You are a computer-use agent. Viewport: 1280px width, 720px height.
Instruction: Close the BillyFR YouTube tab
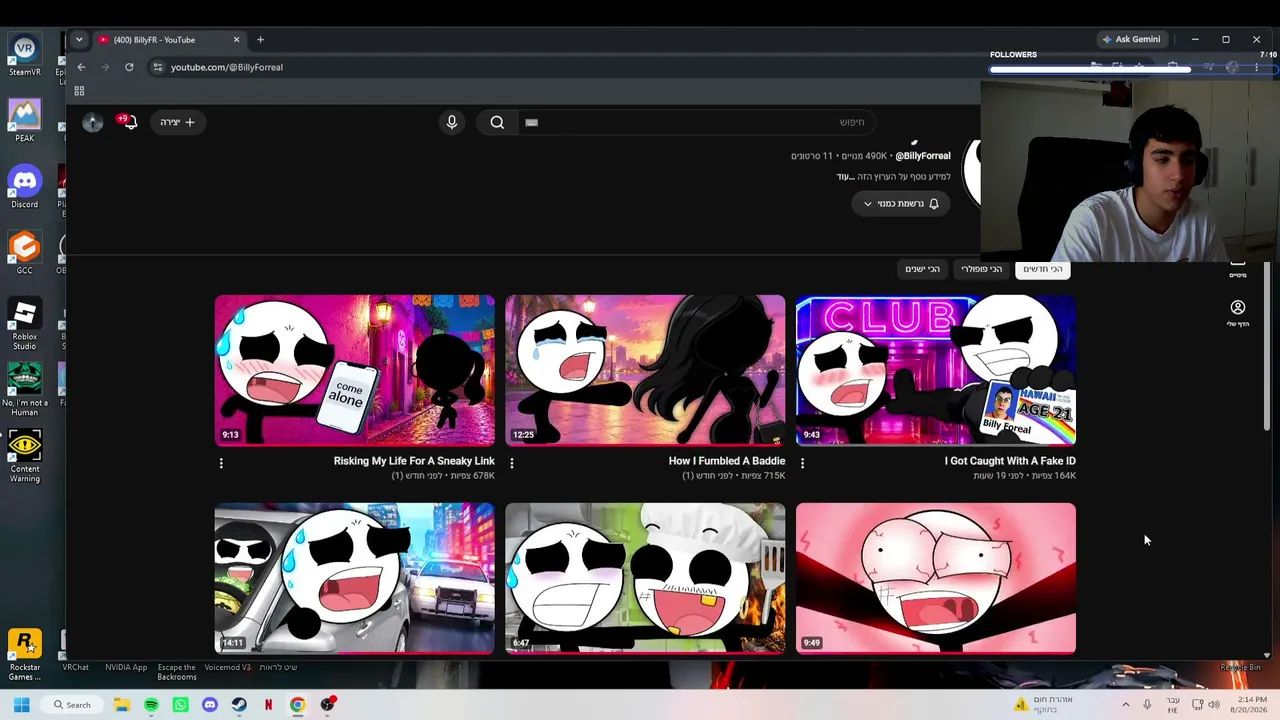(237, 40)
